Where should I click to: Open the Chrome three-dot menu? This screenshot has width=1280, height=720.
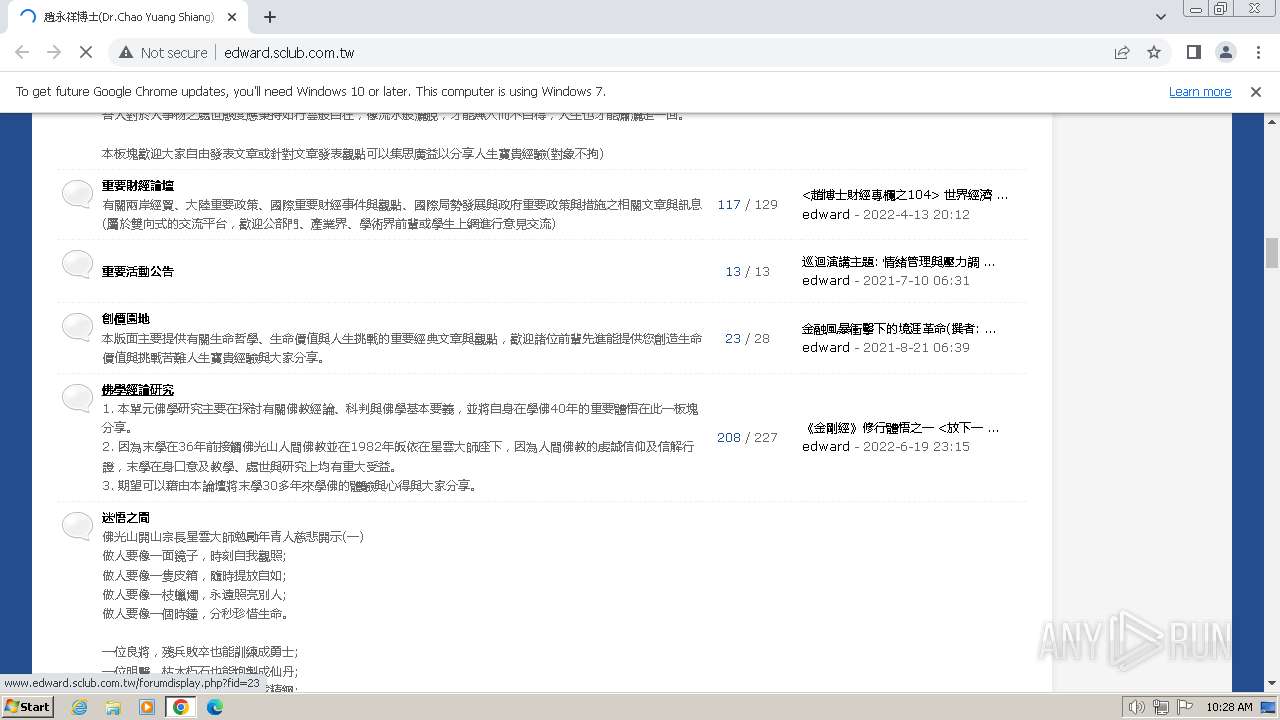[x=1258, y=52]
